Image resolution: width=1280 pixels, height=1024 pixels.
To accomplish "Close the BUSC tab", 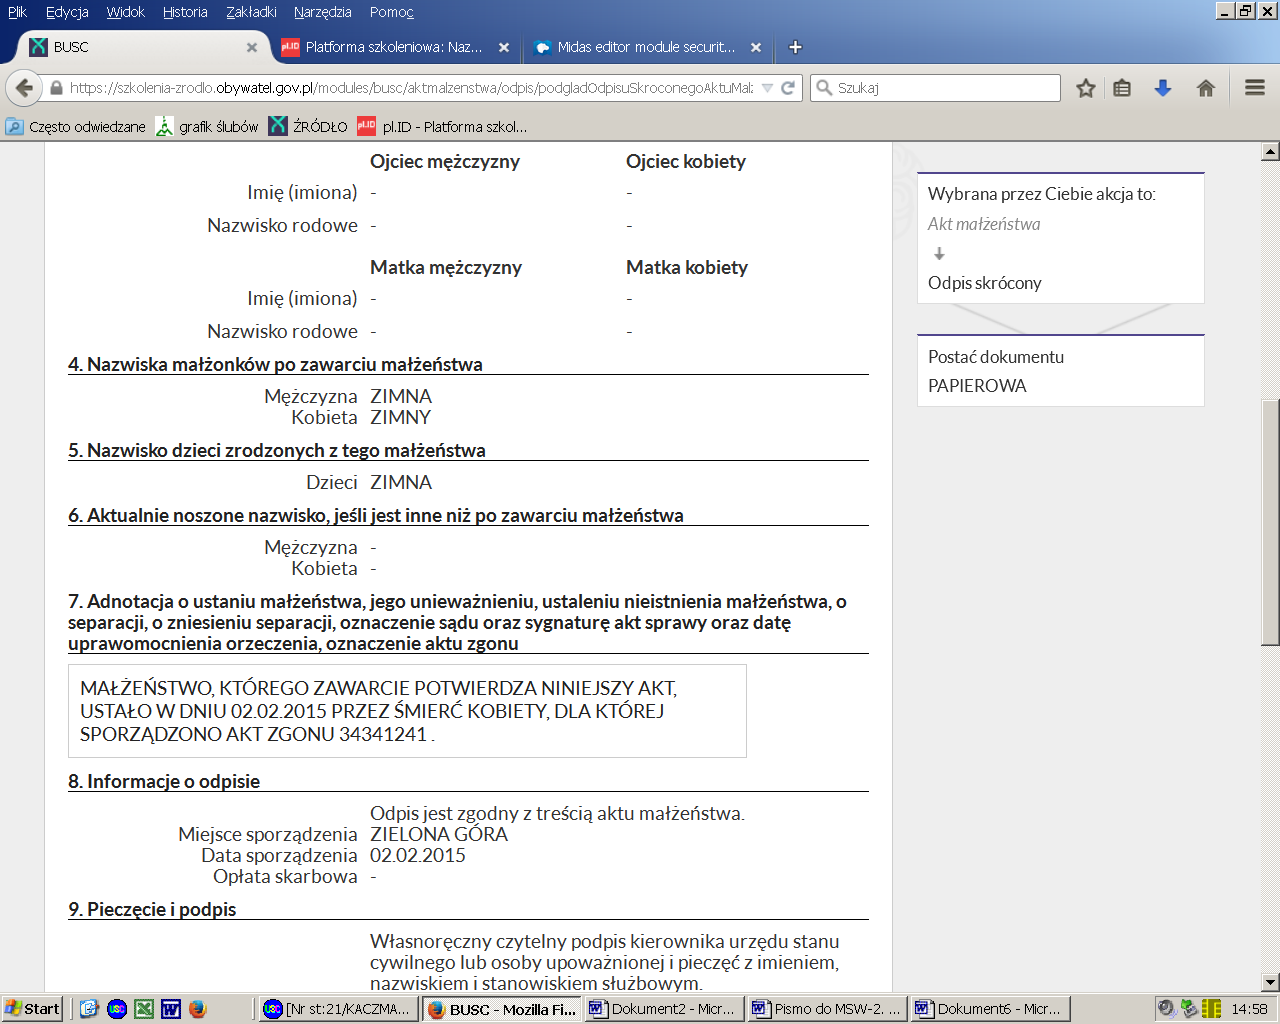I will click(252, 47).
